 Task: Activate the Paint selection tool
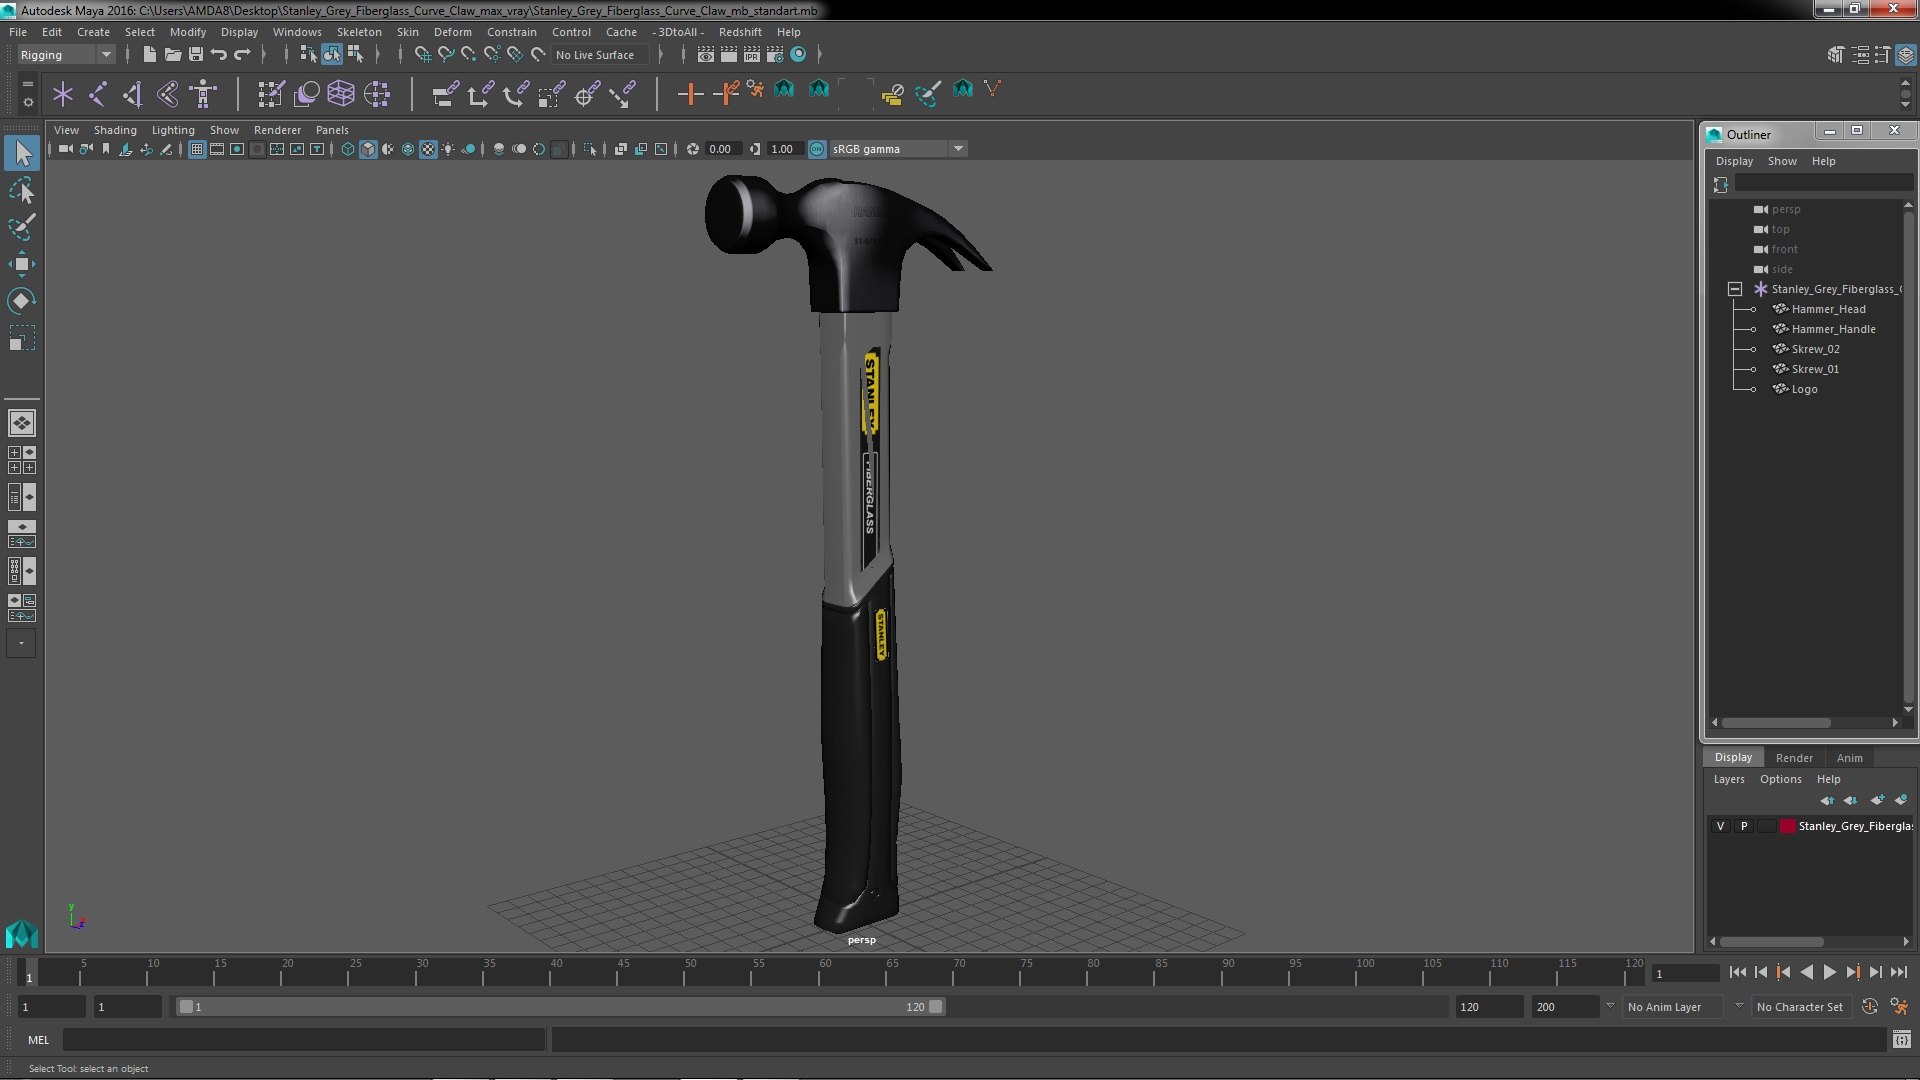click(x=22, y=227)
